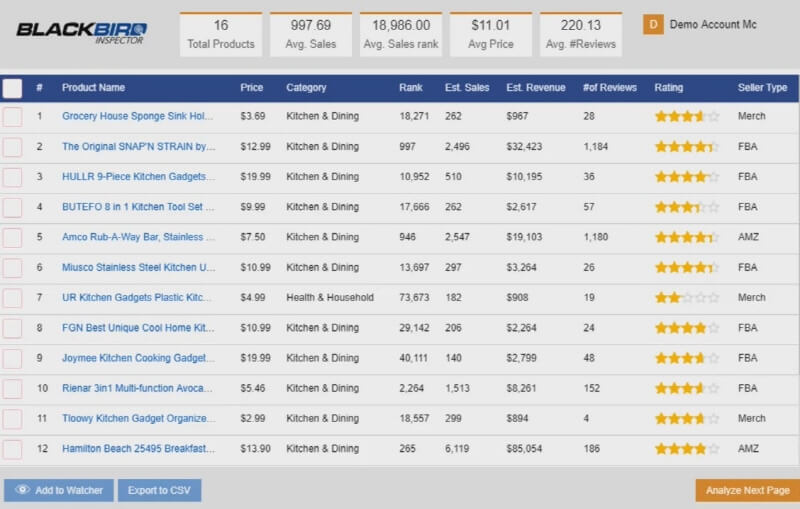Click the Avg. Sales rank 18,986.00 card
Screen dimensions: 800x509
(401, 34)
